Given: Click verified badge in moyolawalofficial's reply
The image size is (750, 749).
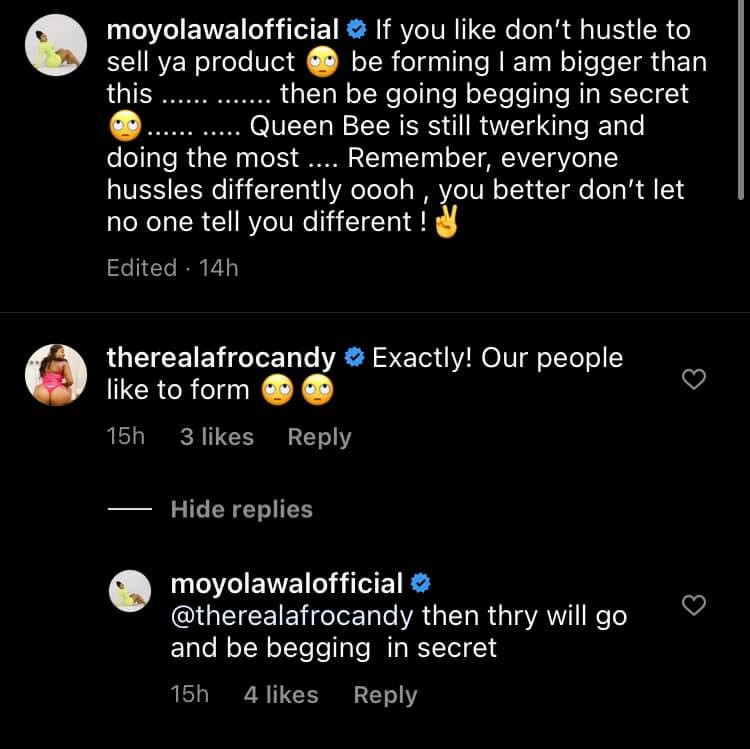Looking at the screenshot, I should click(422, 583).
